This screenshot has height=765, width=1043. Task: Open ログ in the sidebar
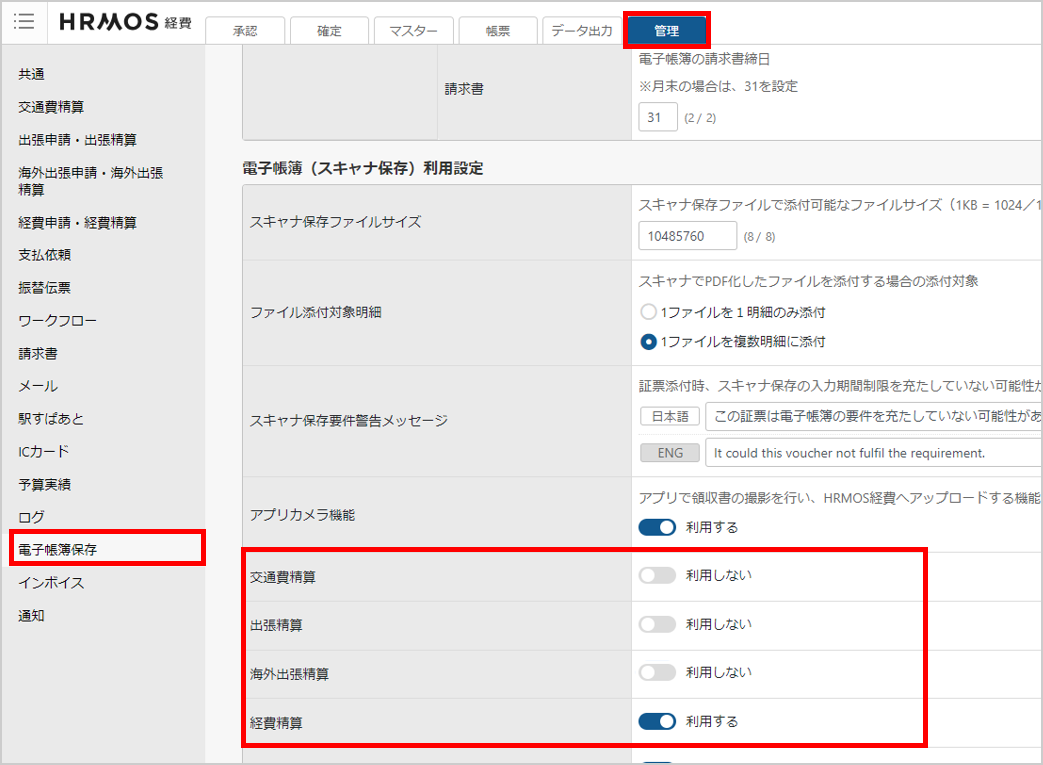[31, 517]
